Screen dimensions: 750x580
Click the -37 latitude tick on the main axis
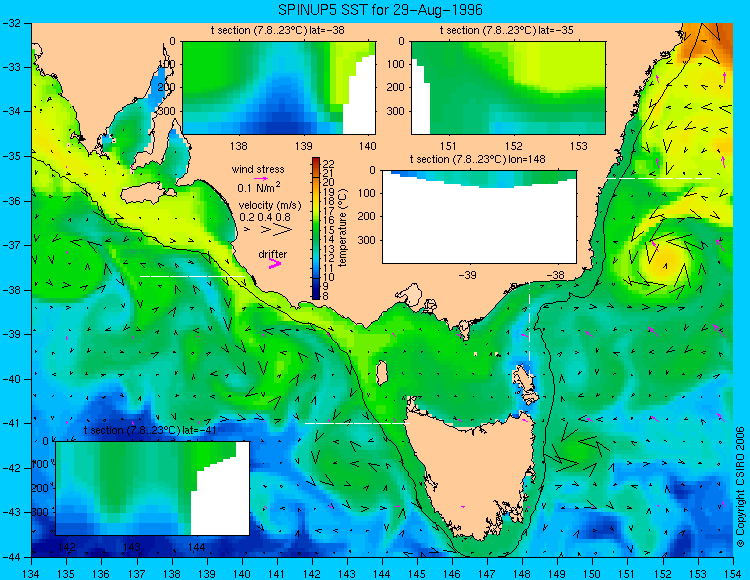pyautogui.click(x=12, y=245)
